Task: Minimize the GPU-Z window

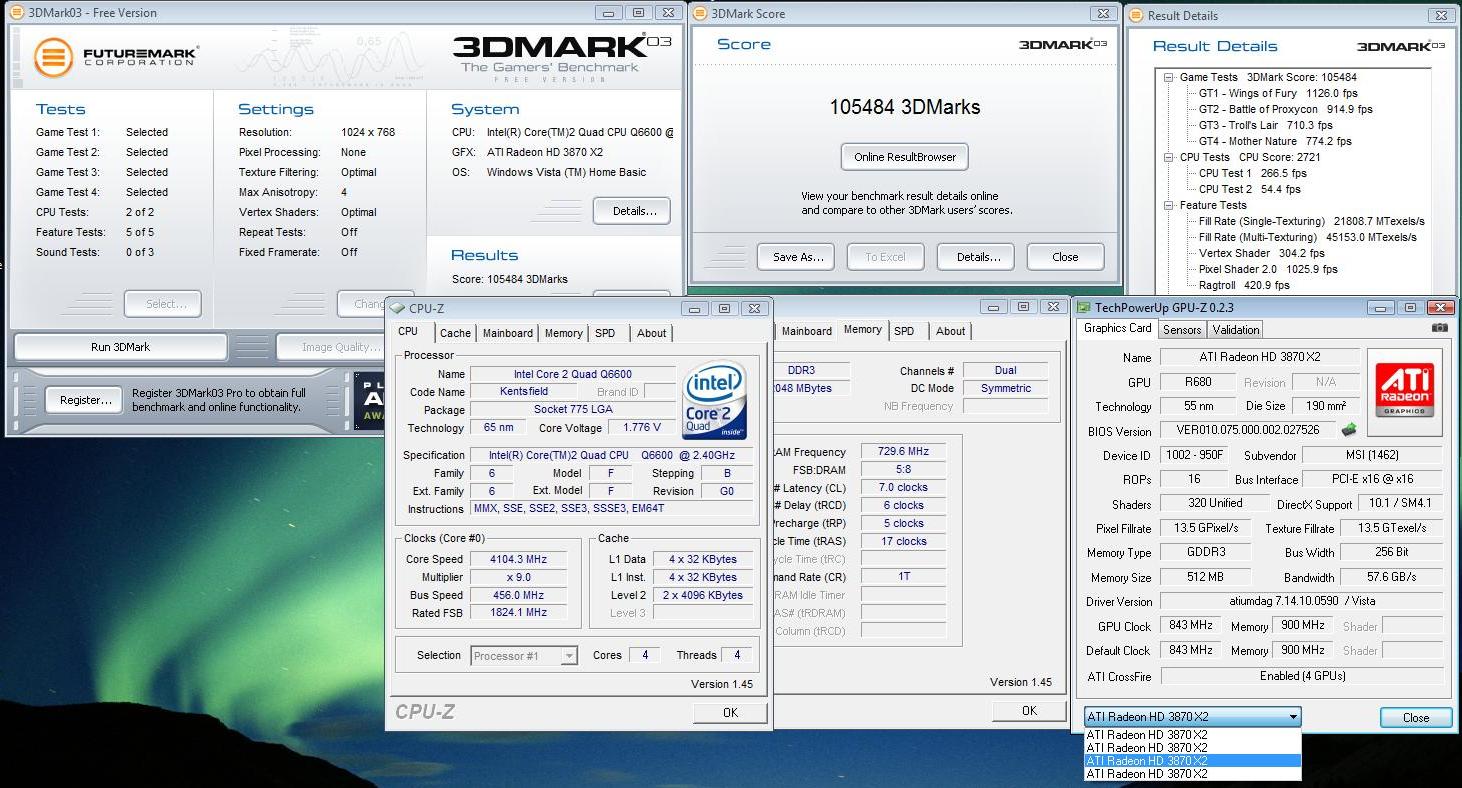Action: point(1380,308)
